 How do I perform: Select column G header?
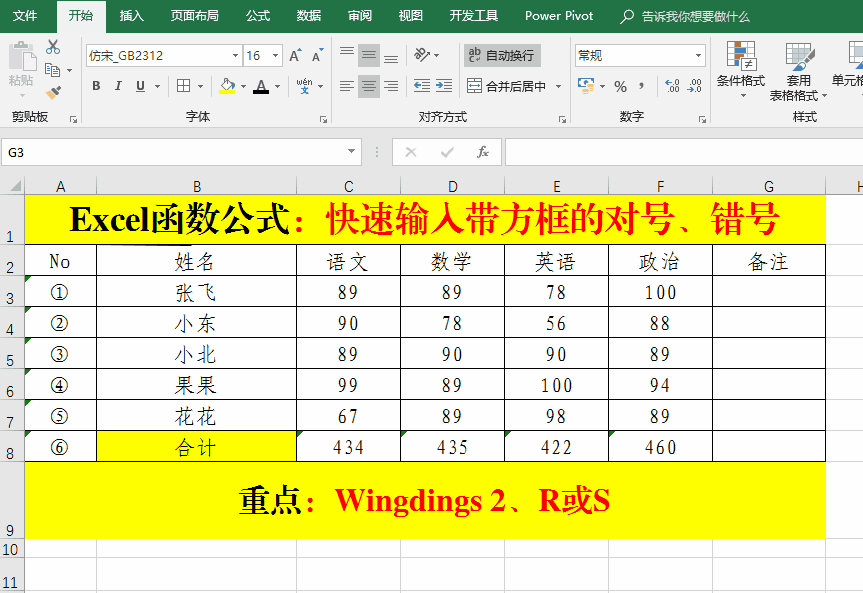tap(769, 186)
